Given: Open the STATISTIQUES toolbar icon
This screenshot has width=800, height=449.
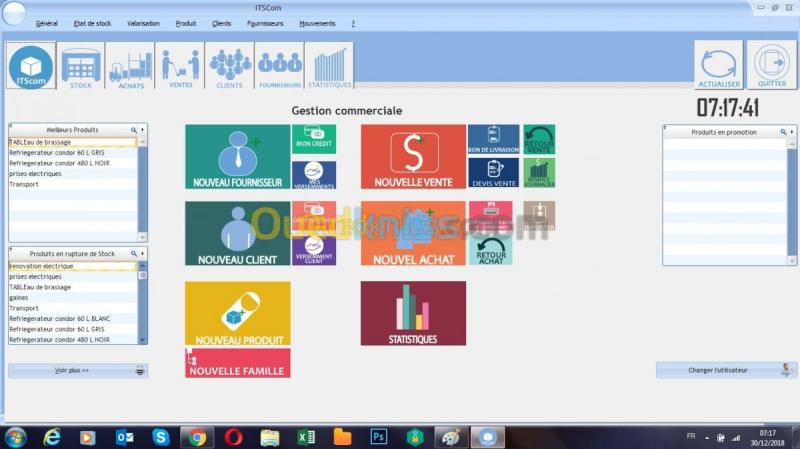Looking at the screenshot, I should 330,66.
